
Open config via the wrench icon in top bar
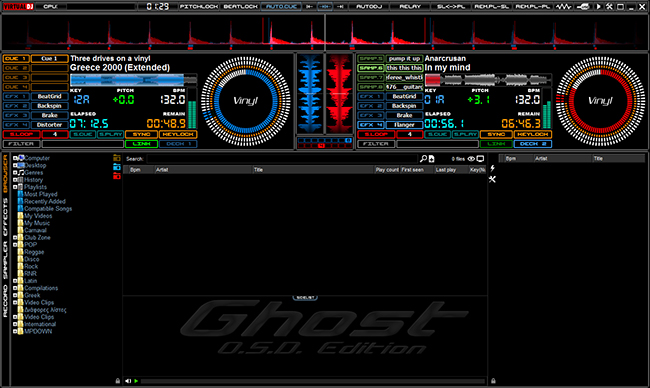(609, 6)
